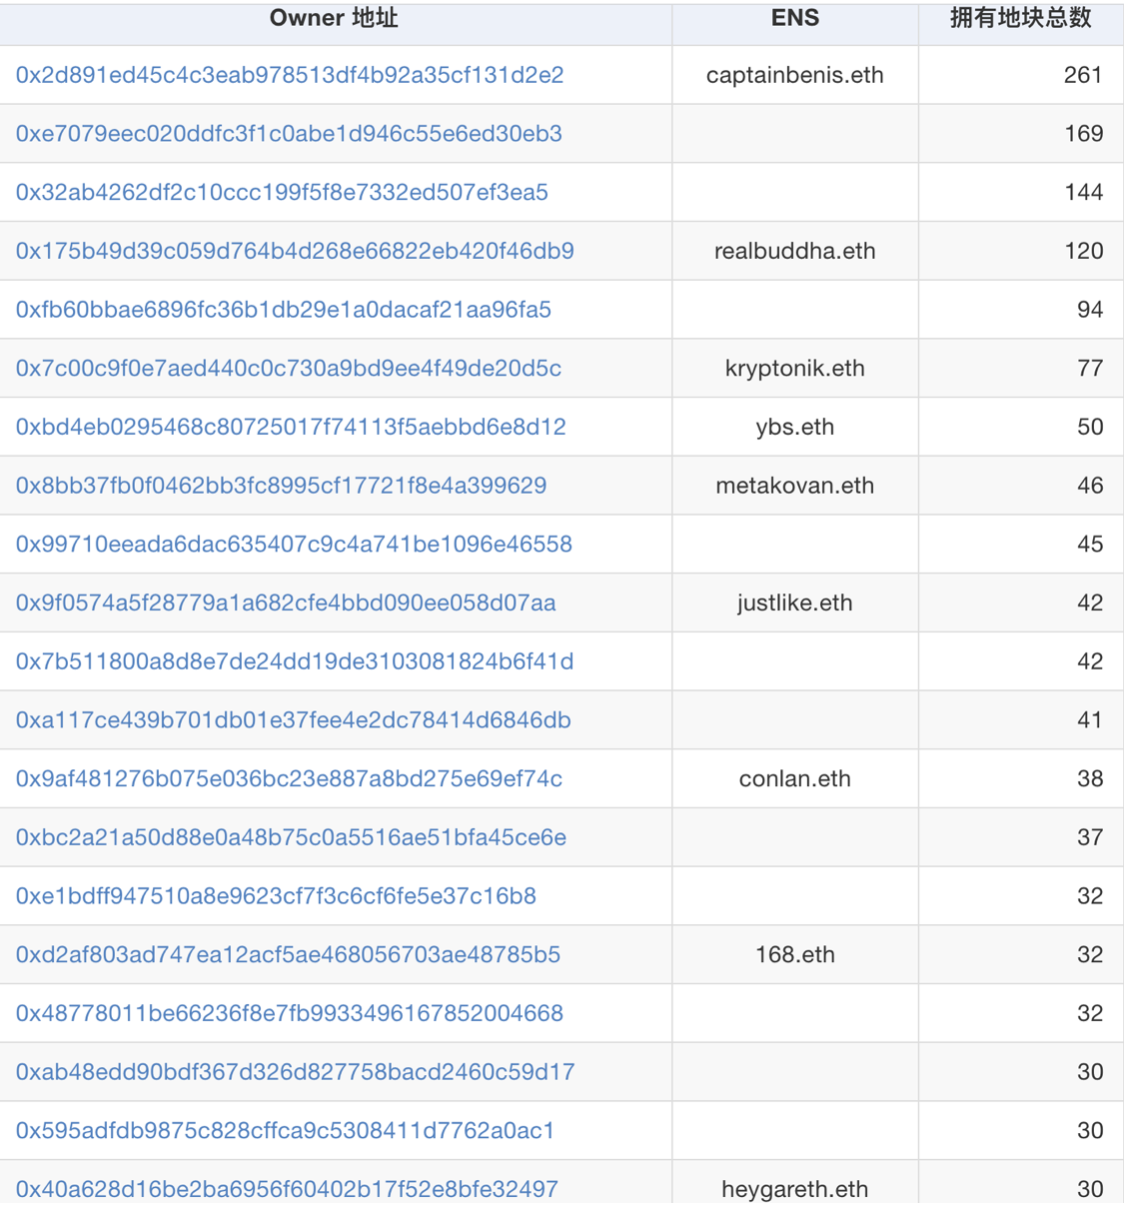Click address starting with 0xe7079eec020d
This screenshot has height=1208, width=1124.
pyautogui.click(x=288, y=134)
